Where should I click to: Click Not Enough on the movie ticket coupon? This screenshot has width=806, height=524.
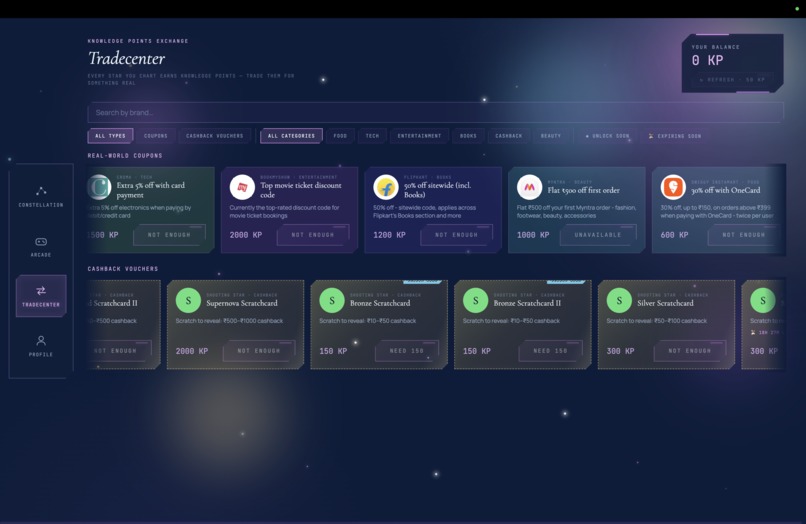coord(313,234)
